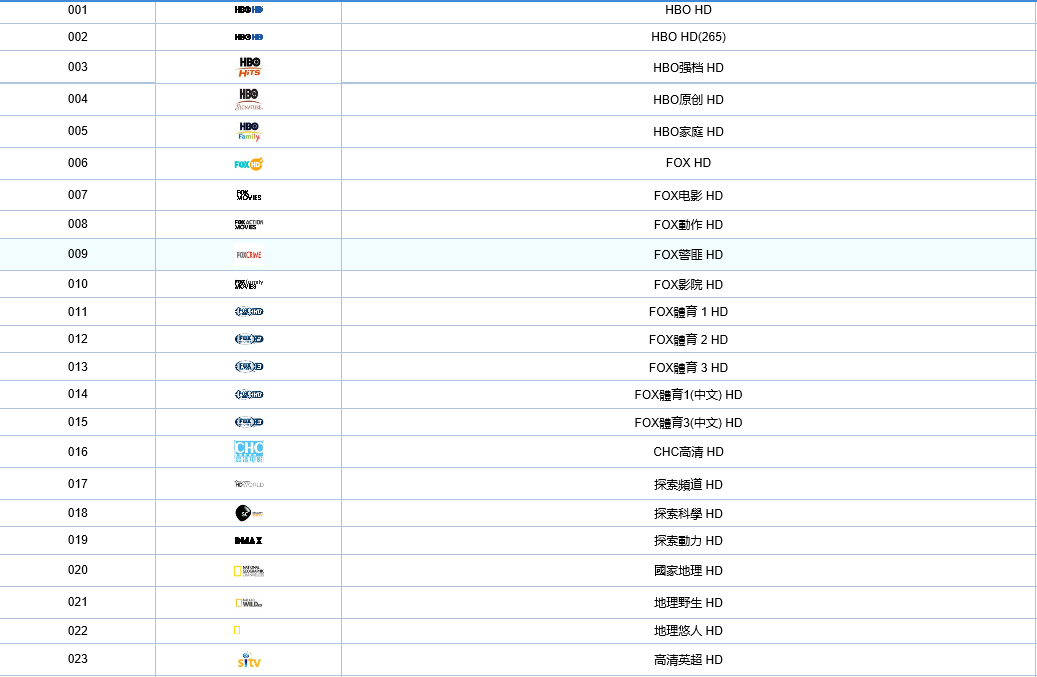Click the FOX Sports logo in row 011
The image size is (1037, 677).
tap(249, 311)
